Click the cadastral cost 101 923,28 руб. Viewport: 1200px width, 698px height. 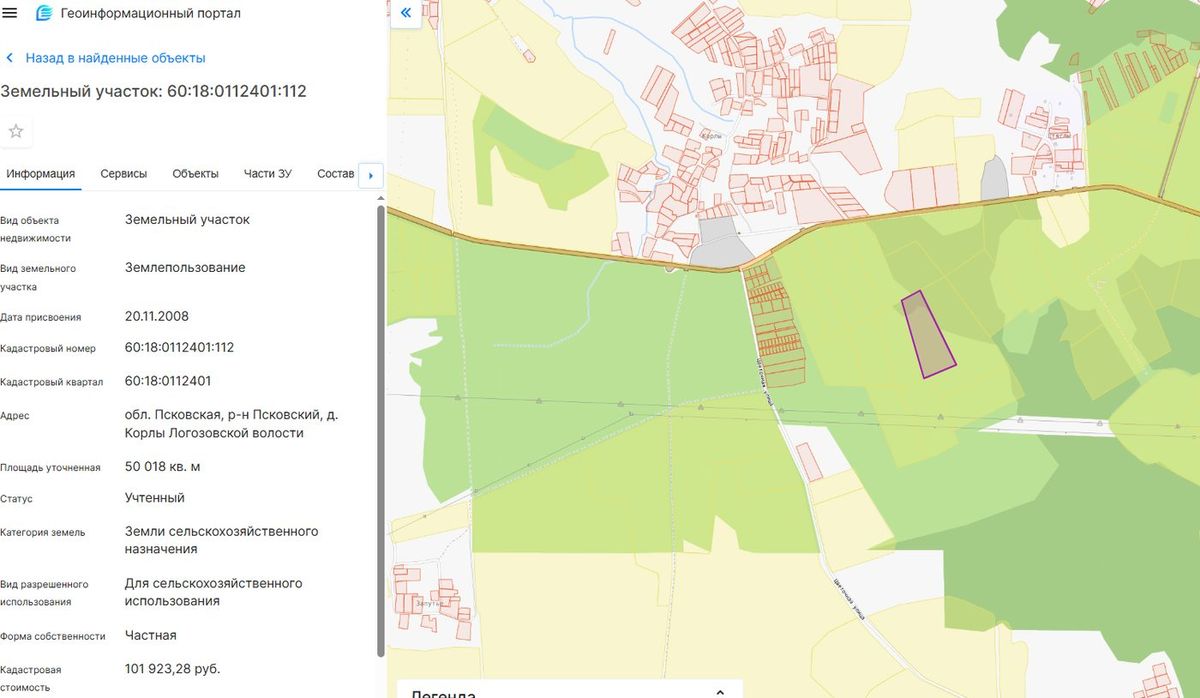[x=173, y=668]
